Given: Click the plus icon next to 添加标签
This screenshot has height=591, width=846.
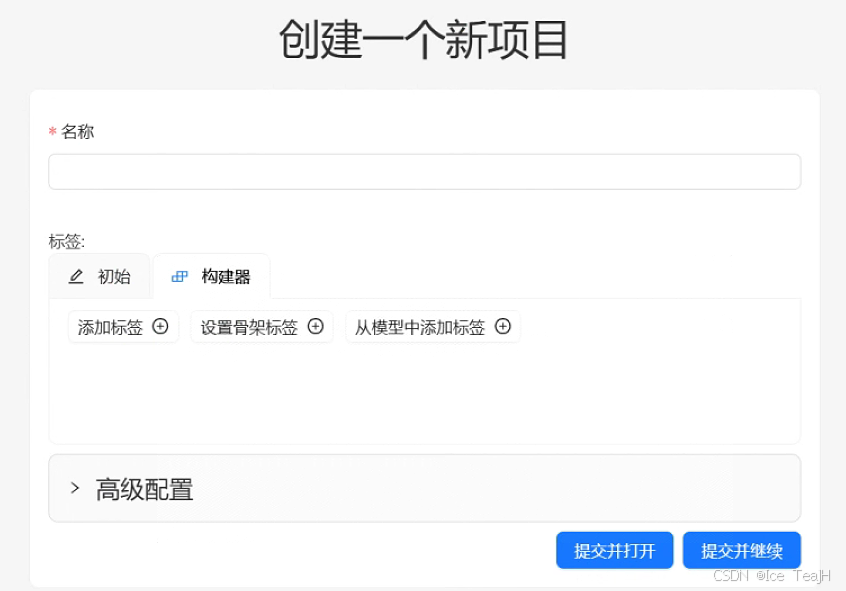Looking at the screenshot, I should pyautogui.click(x=160, y=326).
